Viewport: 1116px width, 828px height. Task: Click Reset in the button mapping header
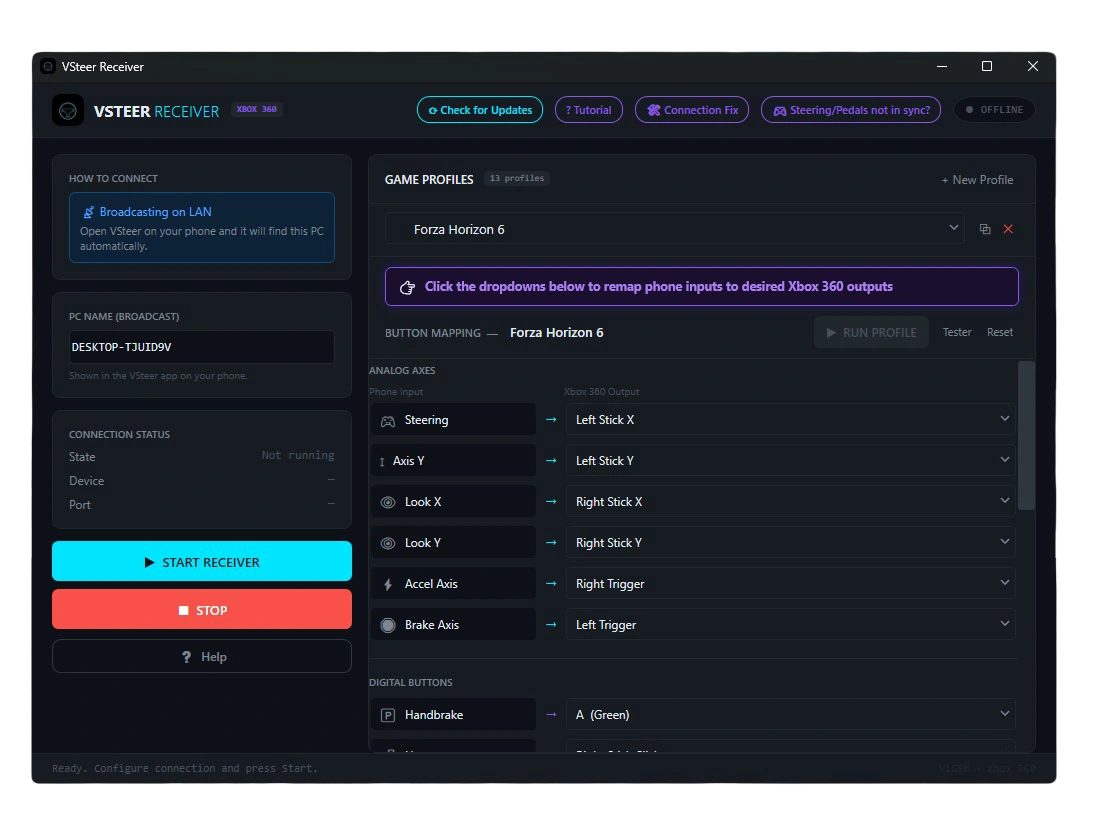click(999, 332)
